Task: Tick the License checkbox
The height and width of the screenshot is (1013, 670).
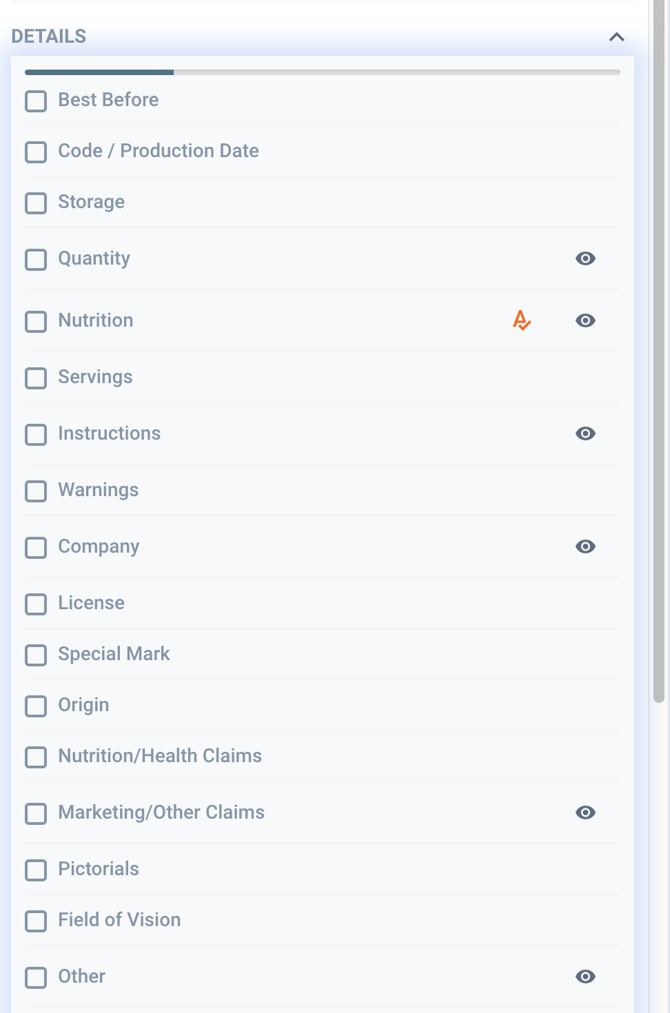Action: pyautogui.click(x=36, y=604)
